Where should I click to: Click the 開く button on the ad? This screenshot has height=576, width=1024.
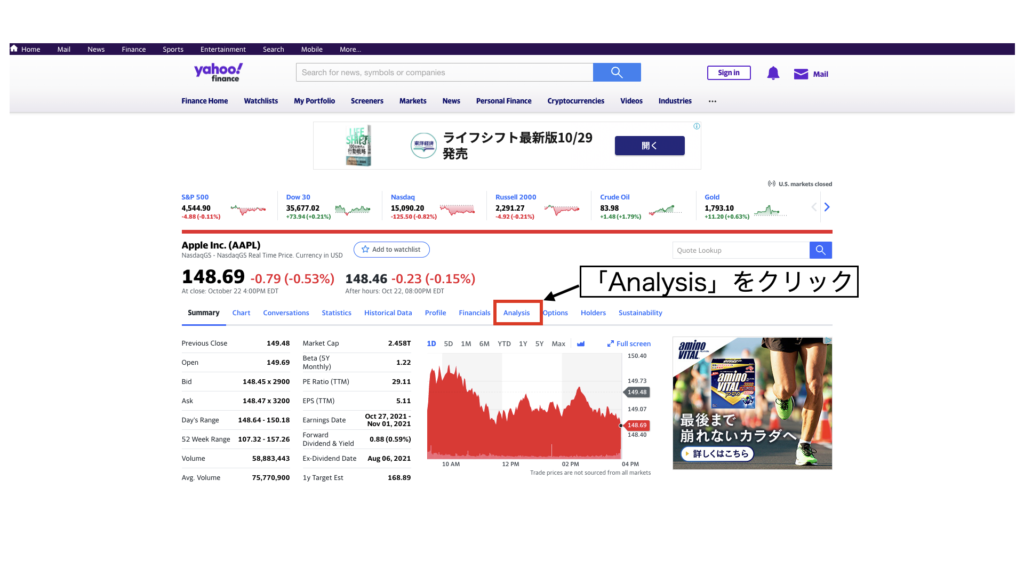coord(649,146)
